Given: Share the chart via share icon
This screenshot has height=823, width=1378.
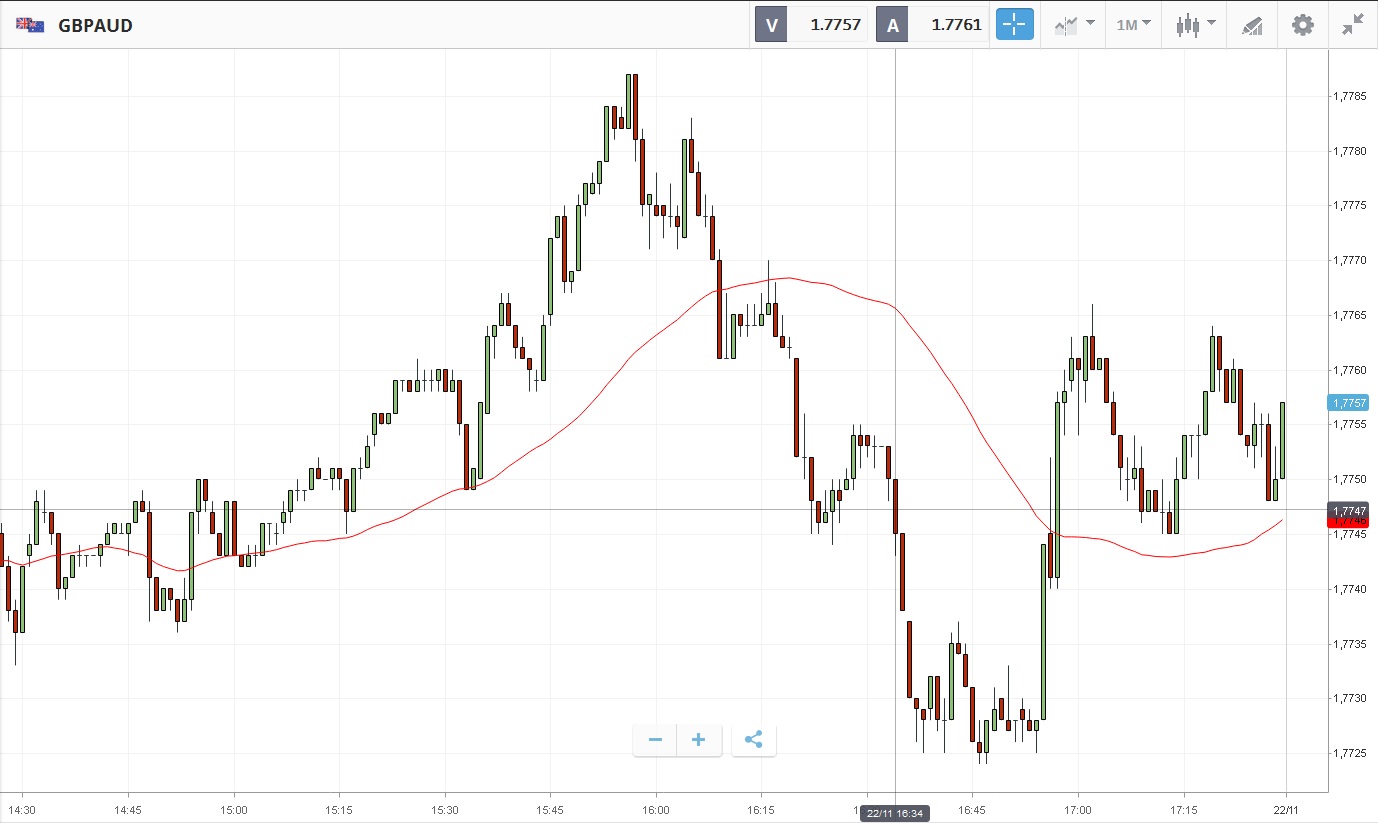Looking at the screenshot, I should 754,740.
